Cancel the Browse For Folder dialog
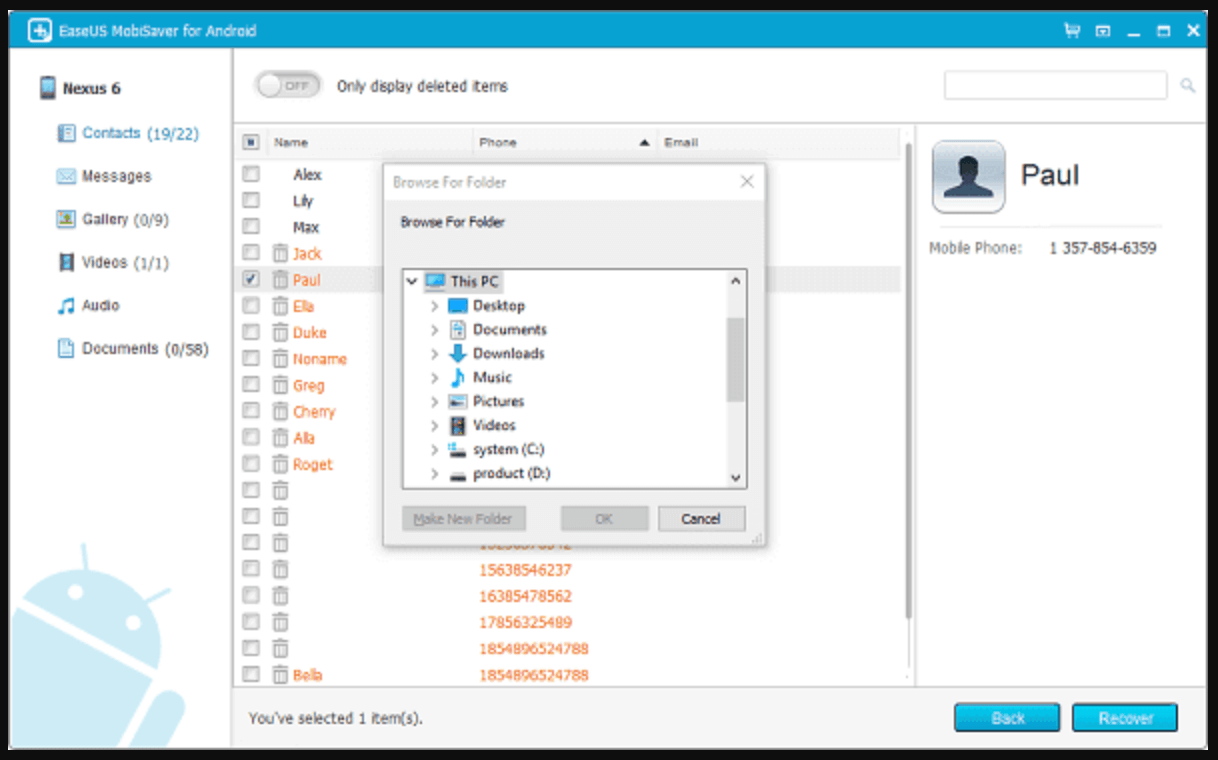Image resolution: width=1218 pixels, height=760 pixels. pyautogui.click(x=701, y=518)
